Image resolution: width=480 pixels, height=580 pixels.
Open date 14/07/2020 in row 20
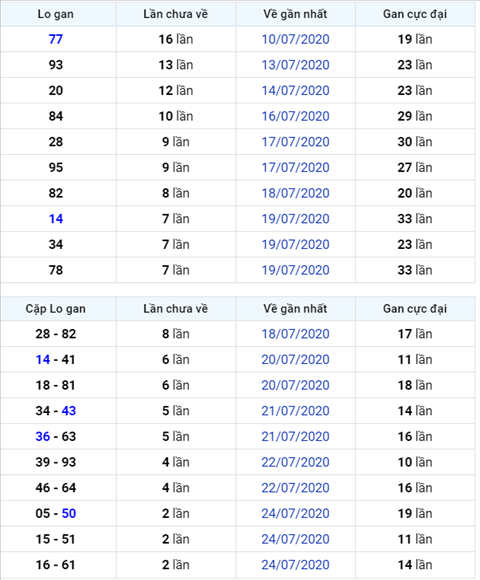(x=295, y=91)
